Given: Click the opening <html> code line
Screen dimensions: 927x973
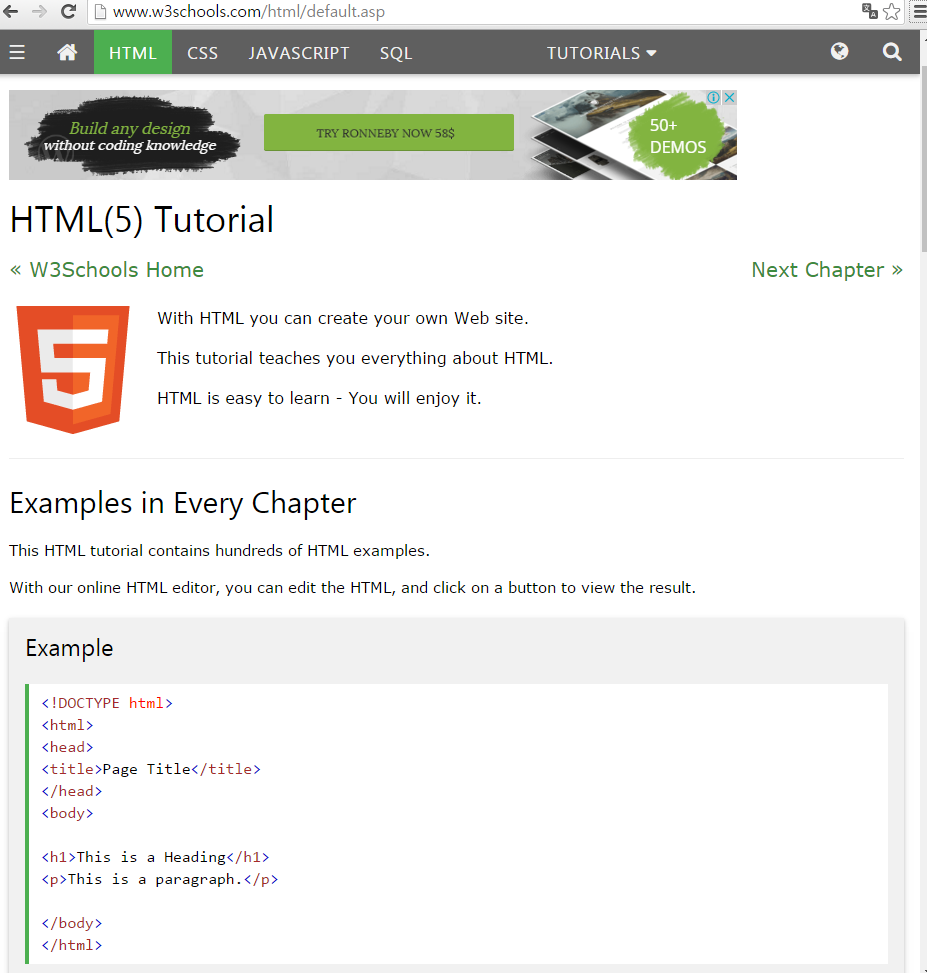Looking at the screenshot, I should click(x=67, y=725).
